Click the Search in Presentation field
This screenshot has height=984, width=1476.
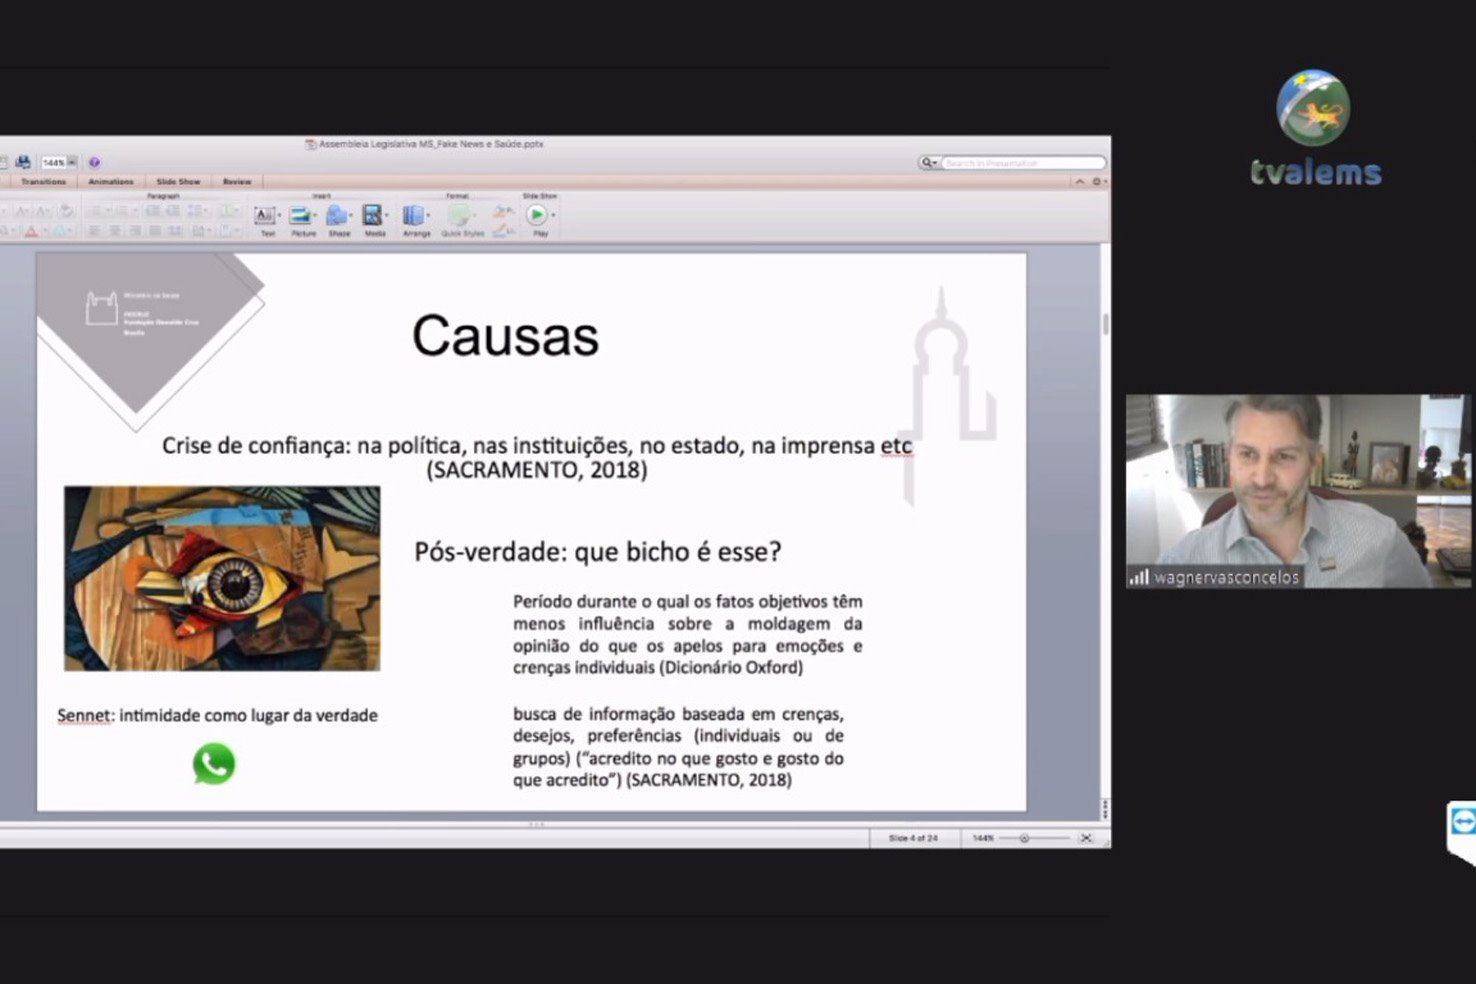tap(1020, 162)
